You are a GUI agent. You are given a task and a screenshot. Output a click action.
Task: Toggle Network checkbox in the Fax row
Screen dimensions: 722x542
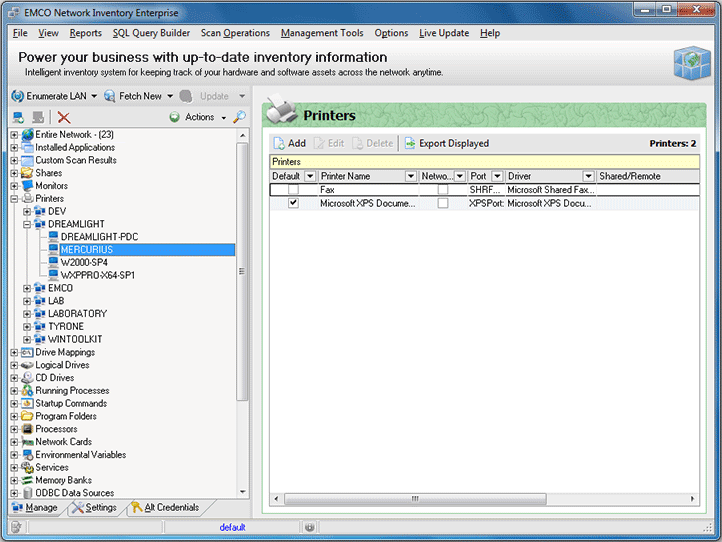pyautogui.click(x=442, y=189)
